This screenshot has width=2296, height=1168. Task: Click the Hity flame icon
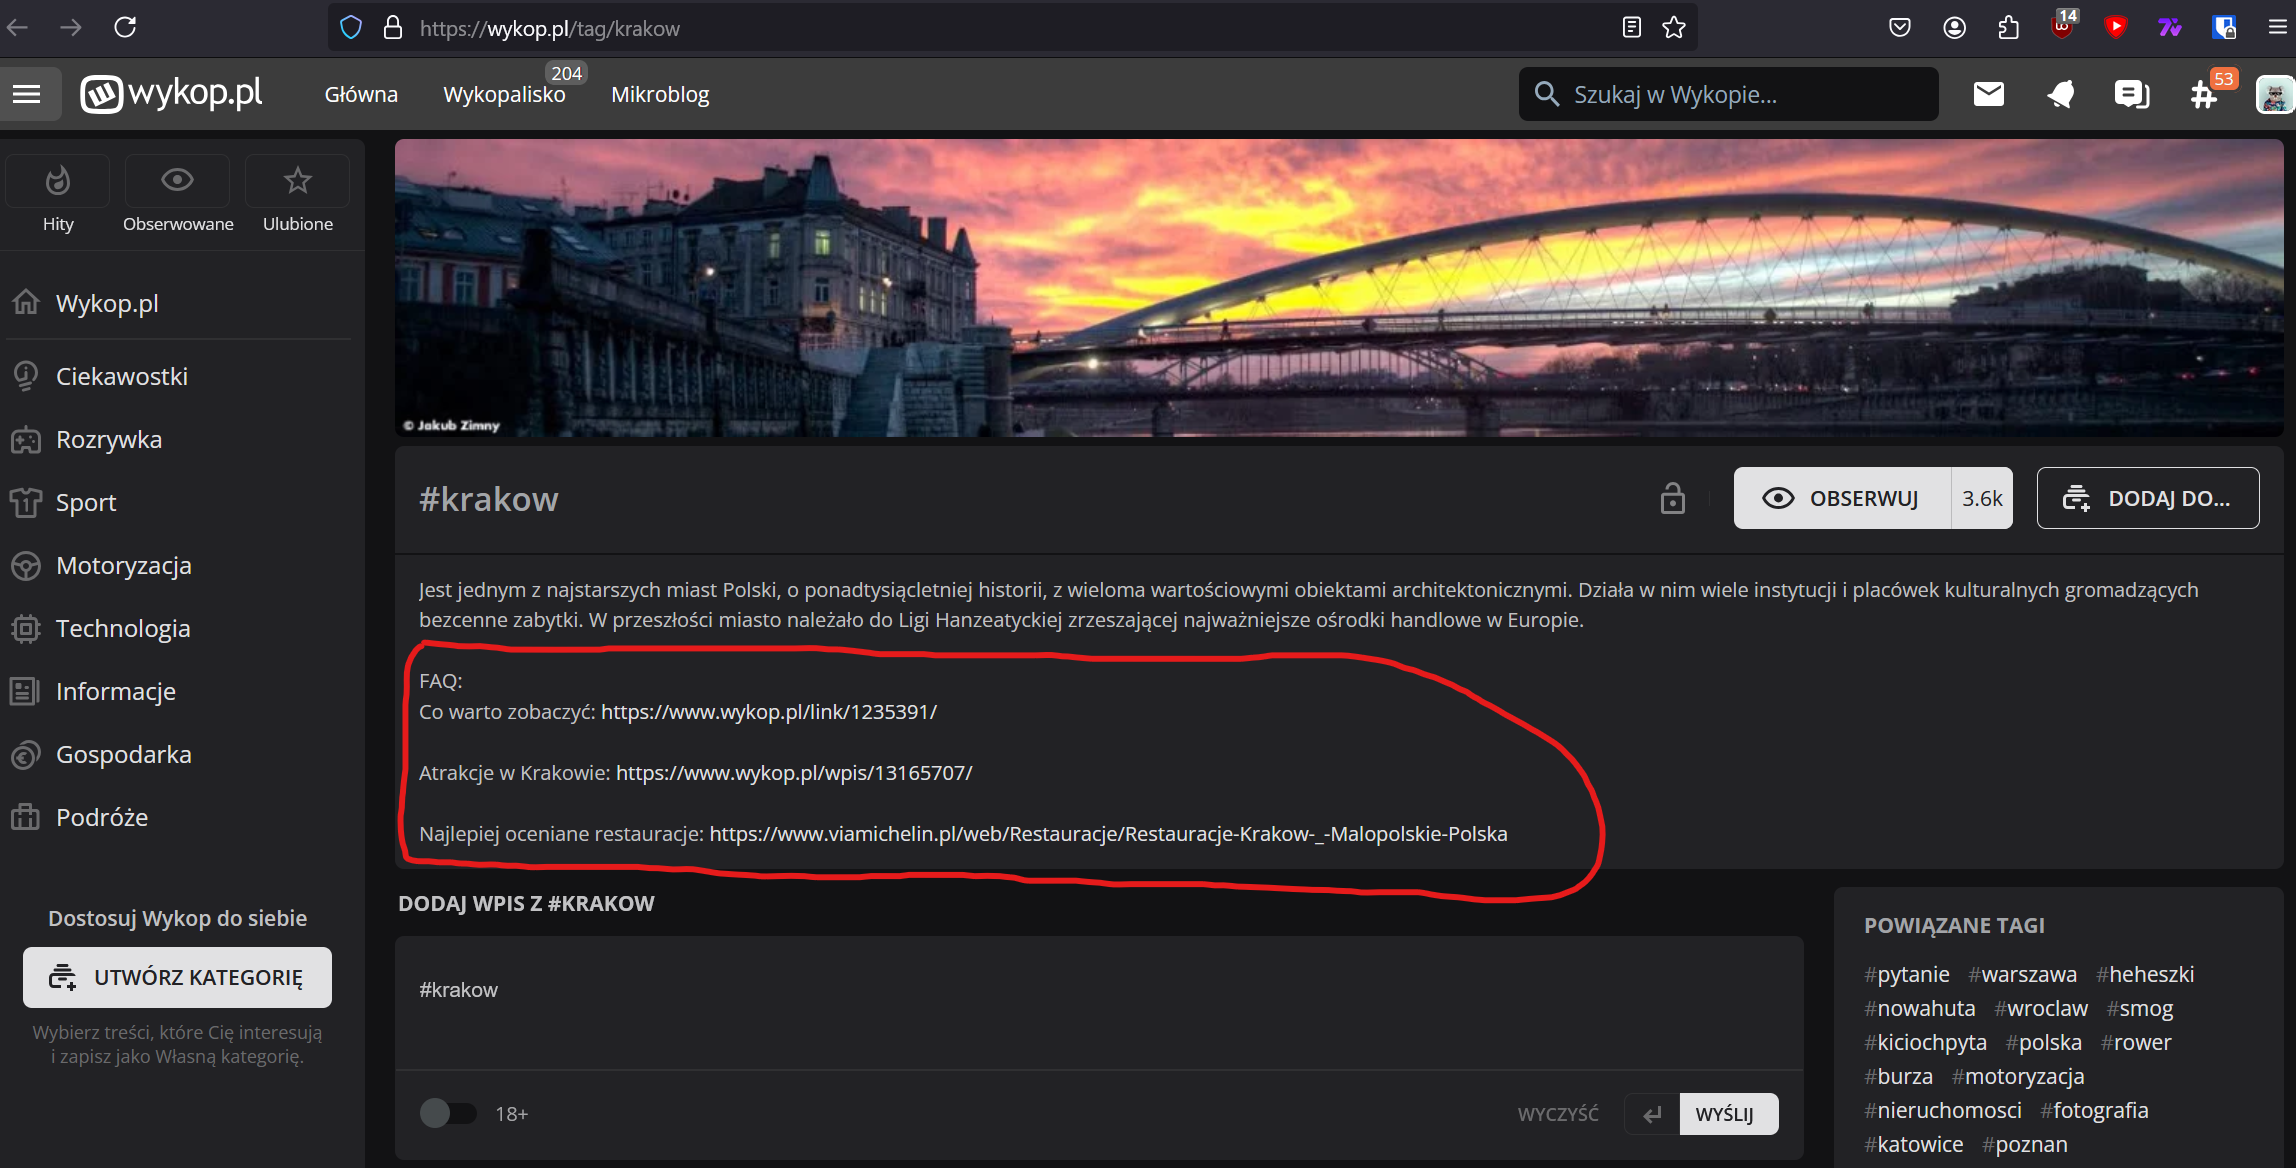click(x=58, y=181)
